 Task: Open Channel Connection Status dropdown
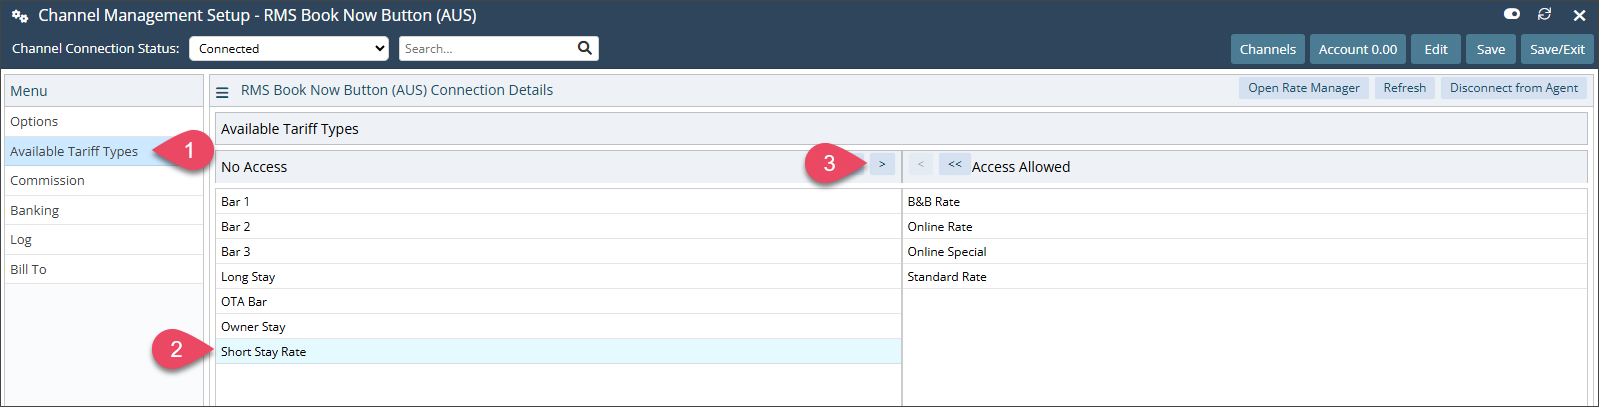[x=289, y=48]
